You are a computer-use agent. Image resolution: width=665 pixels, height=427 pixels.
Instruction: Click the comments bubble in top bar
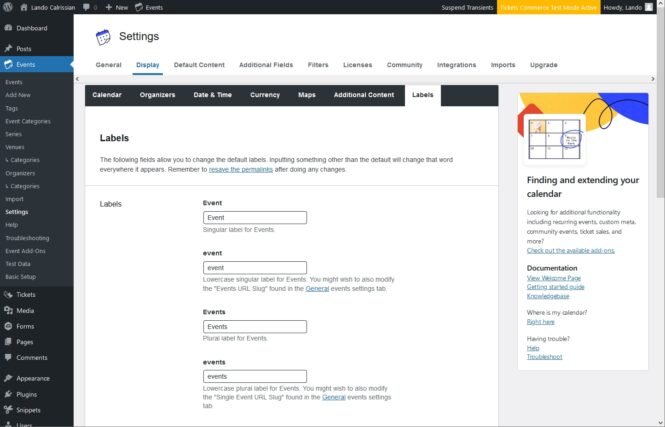tap(90, 7)
